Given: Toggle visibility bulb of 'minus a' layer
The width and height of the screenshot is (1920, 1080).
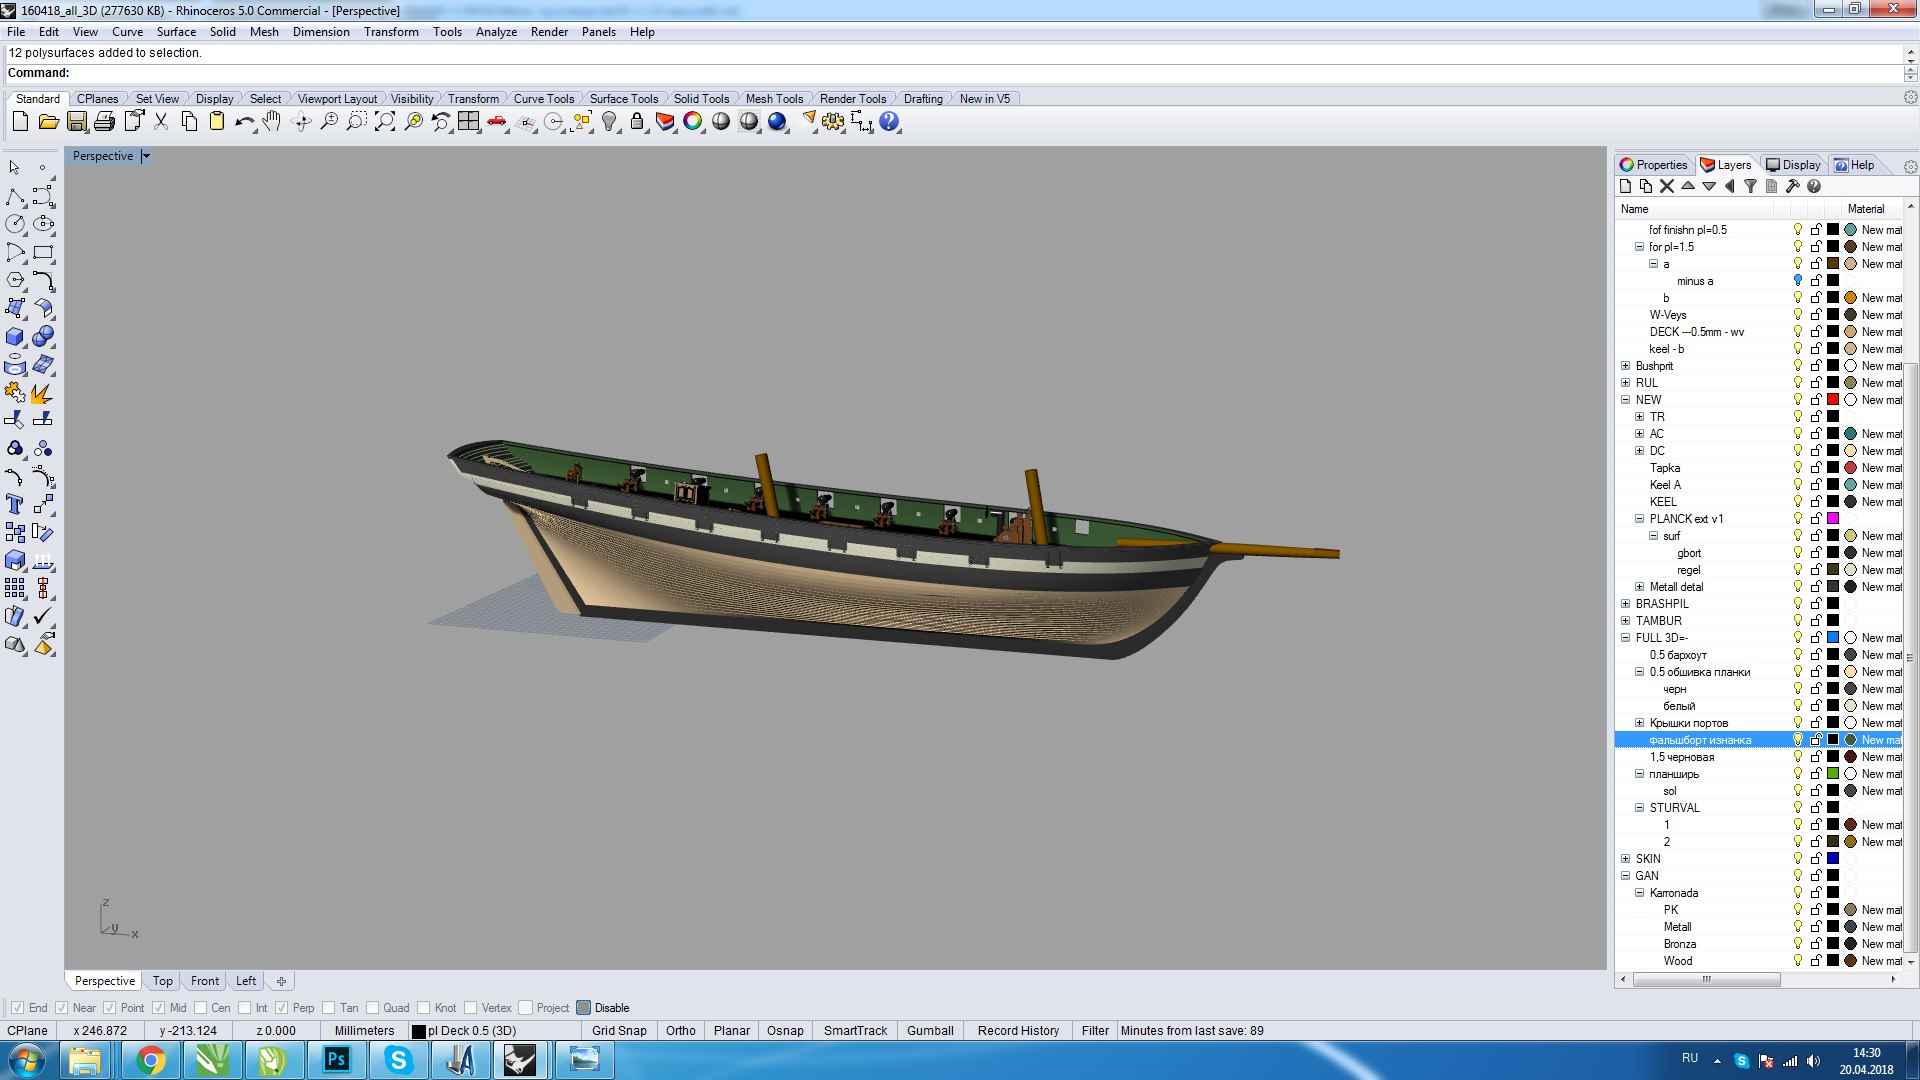Looking at the screenshot, I should pyautogui.click(x=1798, y=281).
